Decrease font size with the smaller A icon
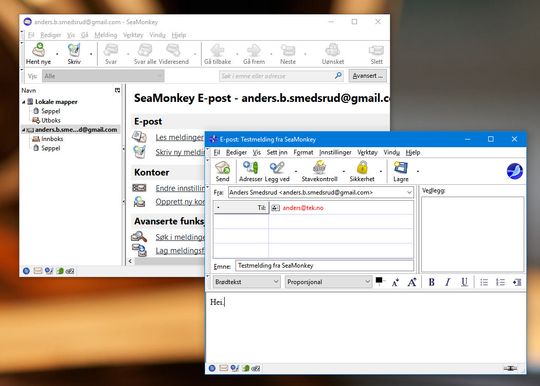Screen dimensions: 540x386 click(395, 282)
